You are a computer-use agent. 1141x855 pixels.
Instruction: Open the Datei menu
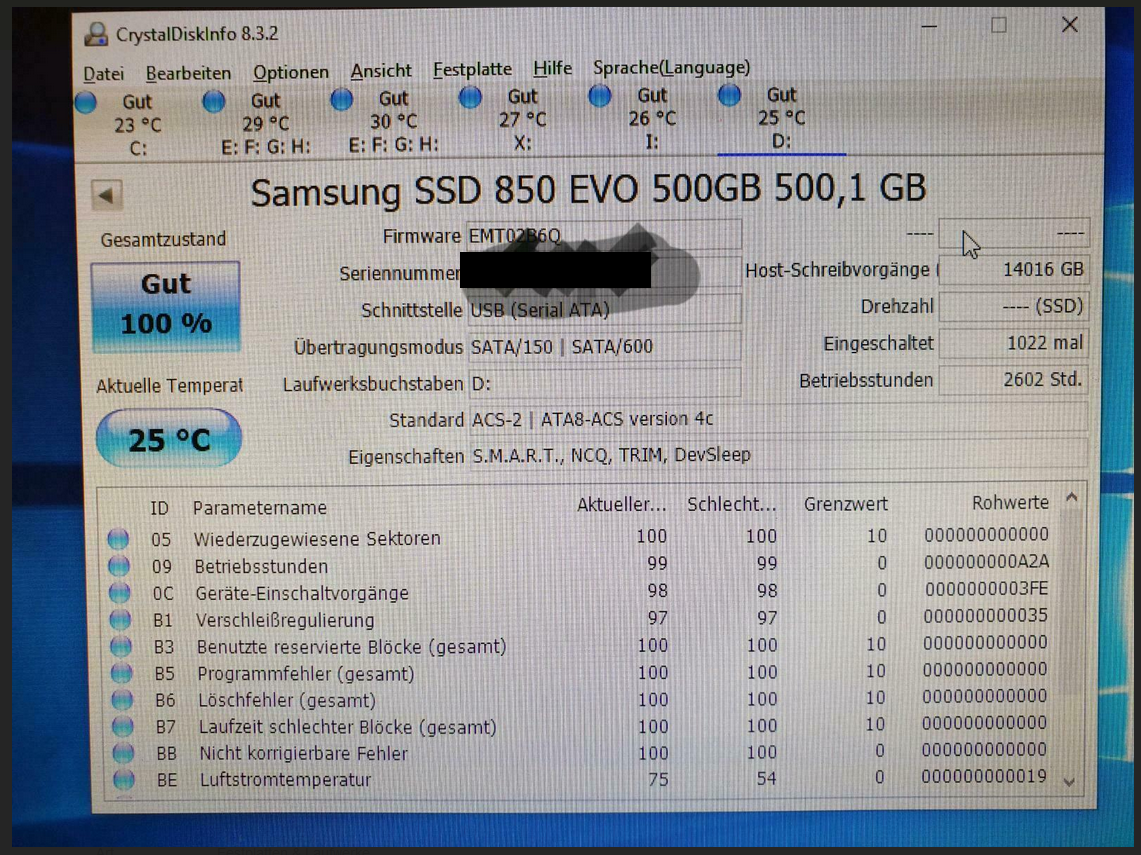point(103,73)
